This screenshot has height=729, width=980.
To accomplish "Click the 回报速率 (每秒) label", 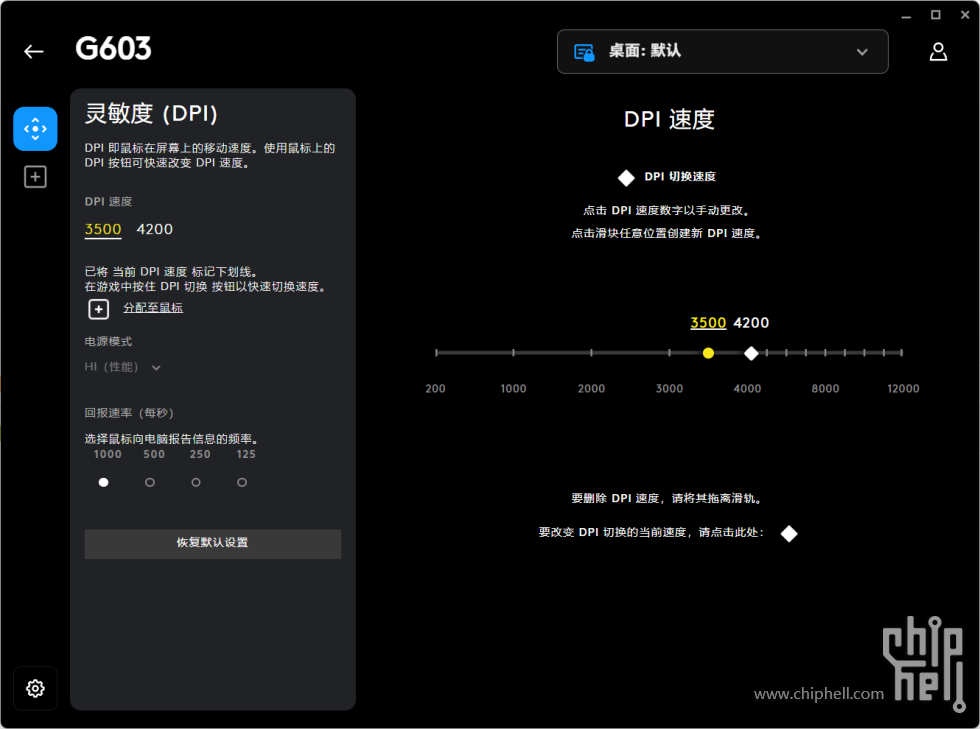I will 129,413.
